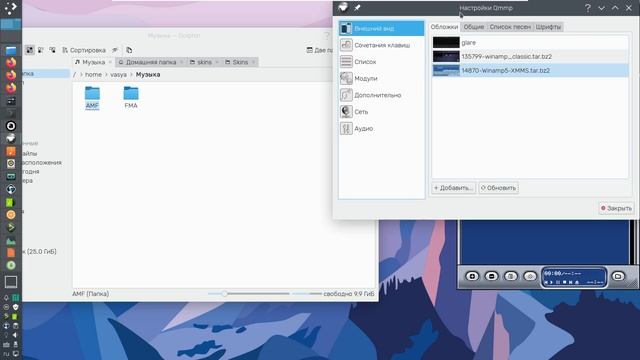Click the previous track mini control in playlist
The image size is (640, 360).
(546, 282)
